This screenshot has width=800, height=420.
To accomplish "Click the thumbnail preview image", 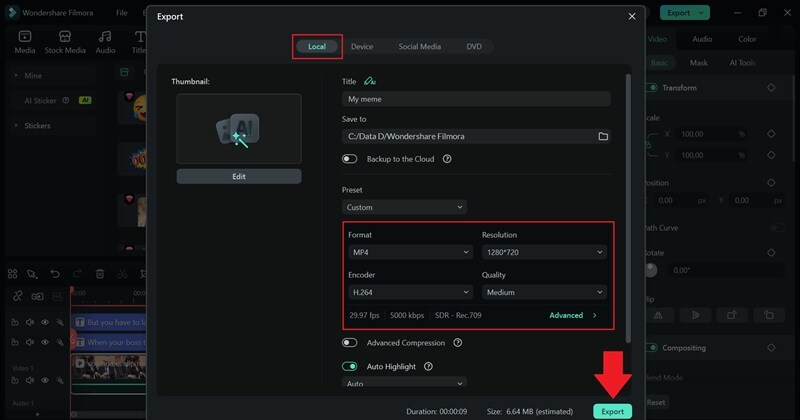I will tap(239, 129).
